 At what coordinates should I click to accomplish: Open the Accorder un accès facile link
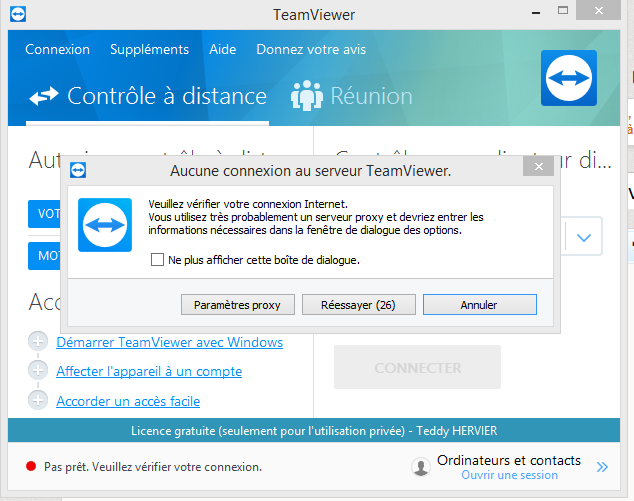(x=128, y=401)
